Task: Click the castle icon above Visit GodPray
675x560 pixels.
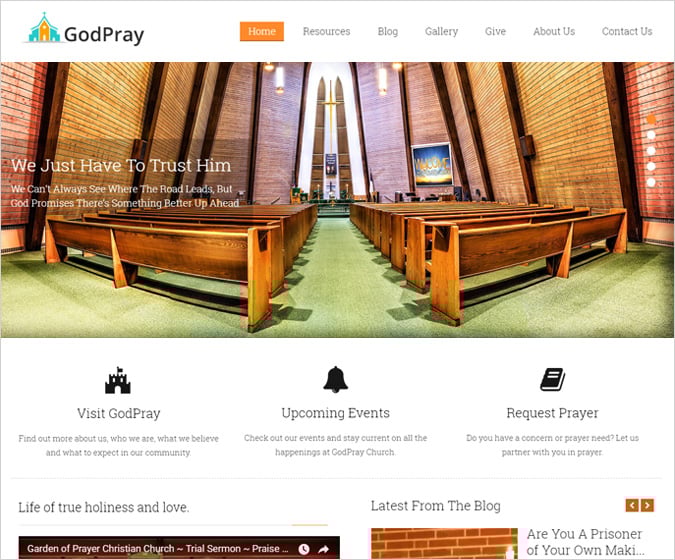Action: [x=118, y=381]
